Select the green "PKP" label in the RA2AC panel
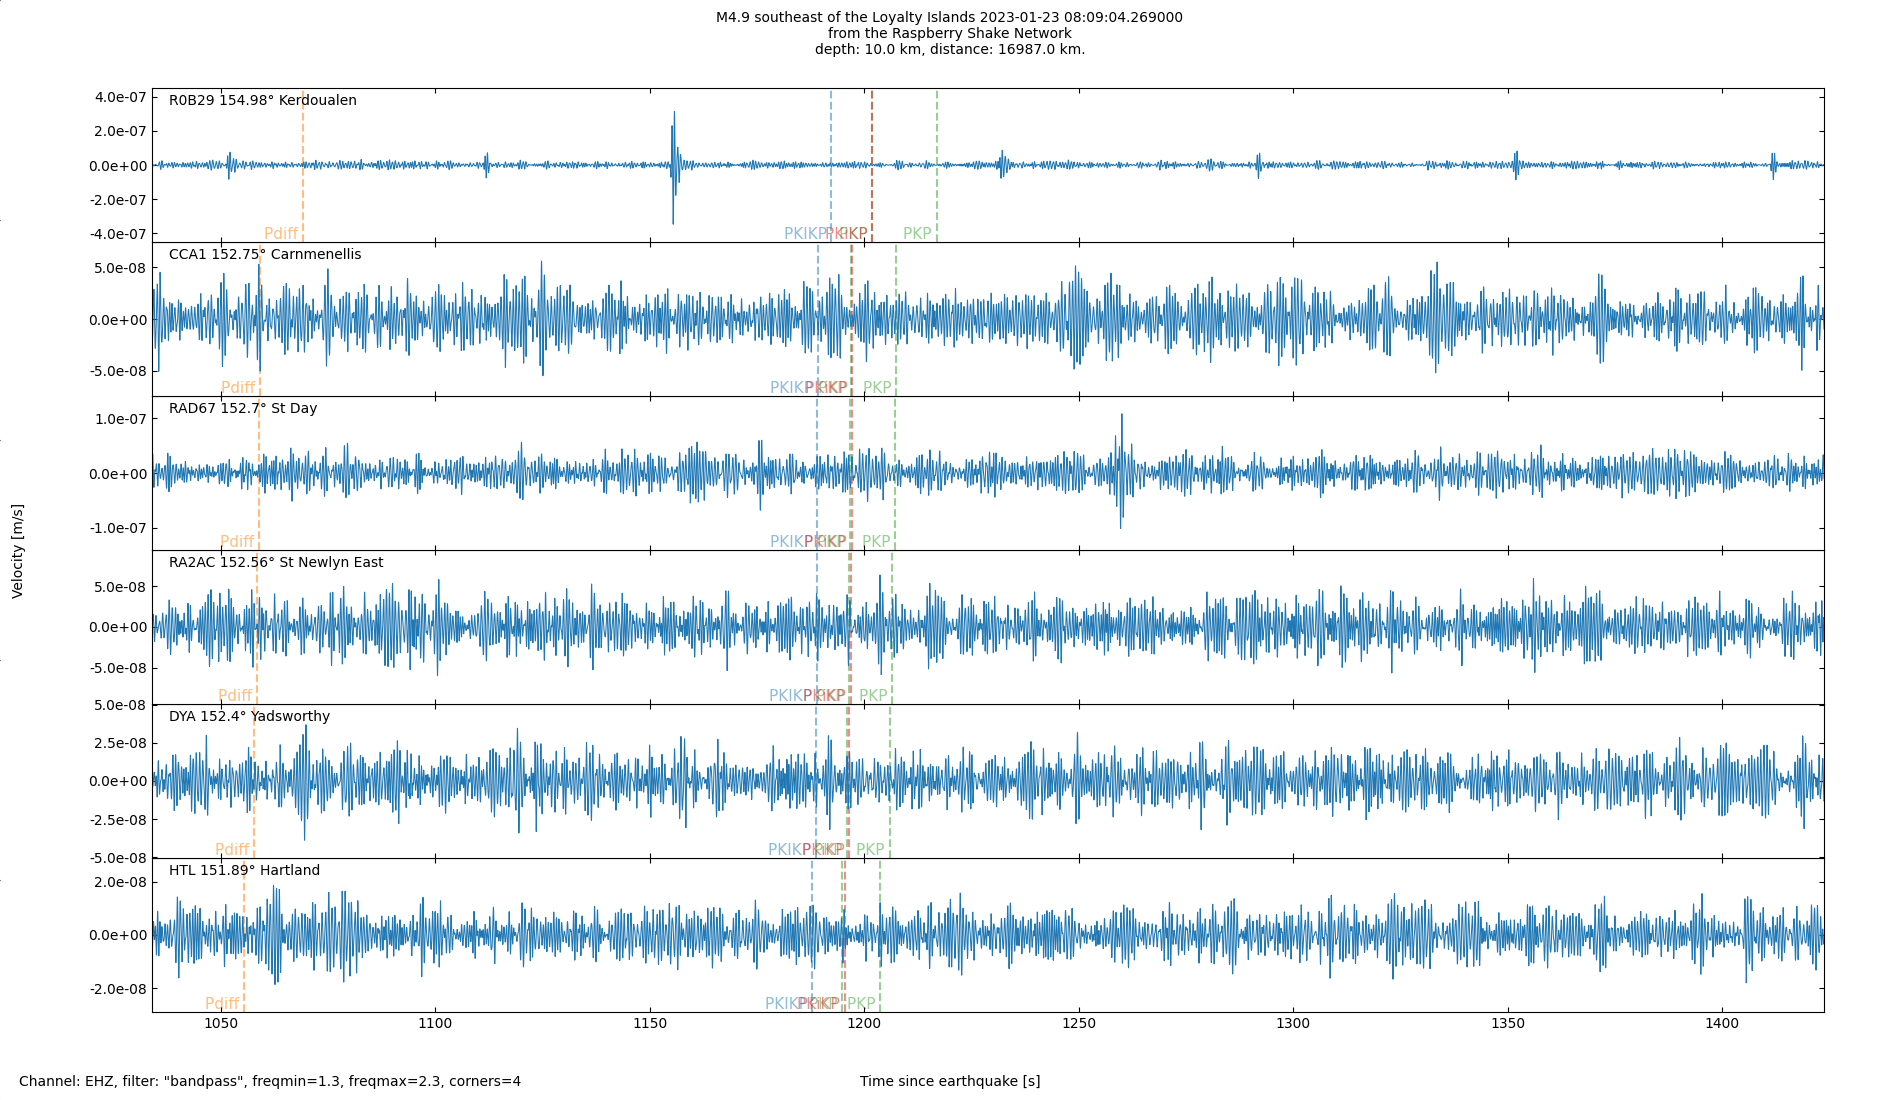Viewport: 1900px width, 1100px height. point(873,696)
